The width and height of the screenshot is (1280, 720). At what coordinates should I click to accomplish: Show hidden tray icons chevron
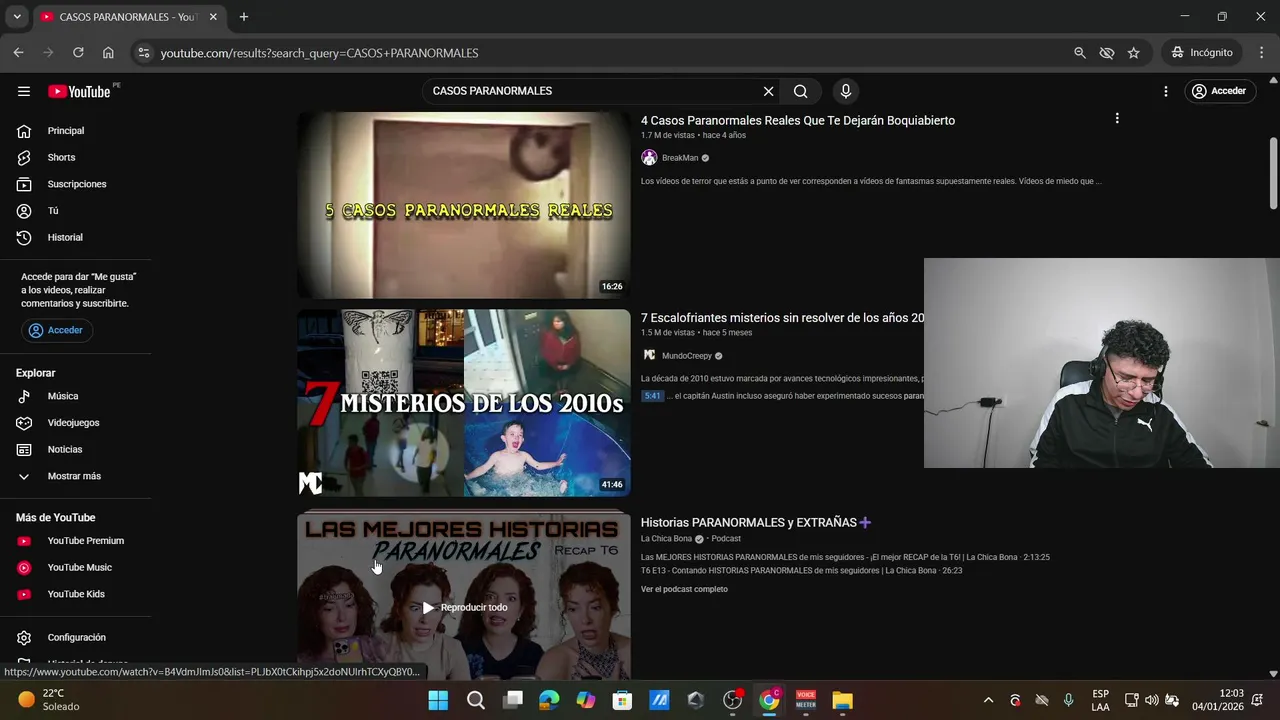988,700
